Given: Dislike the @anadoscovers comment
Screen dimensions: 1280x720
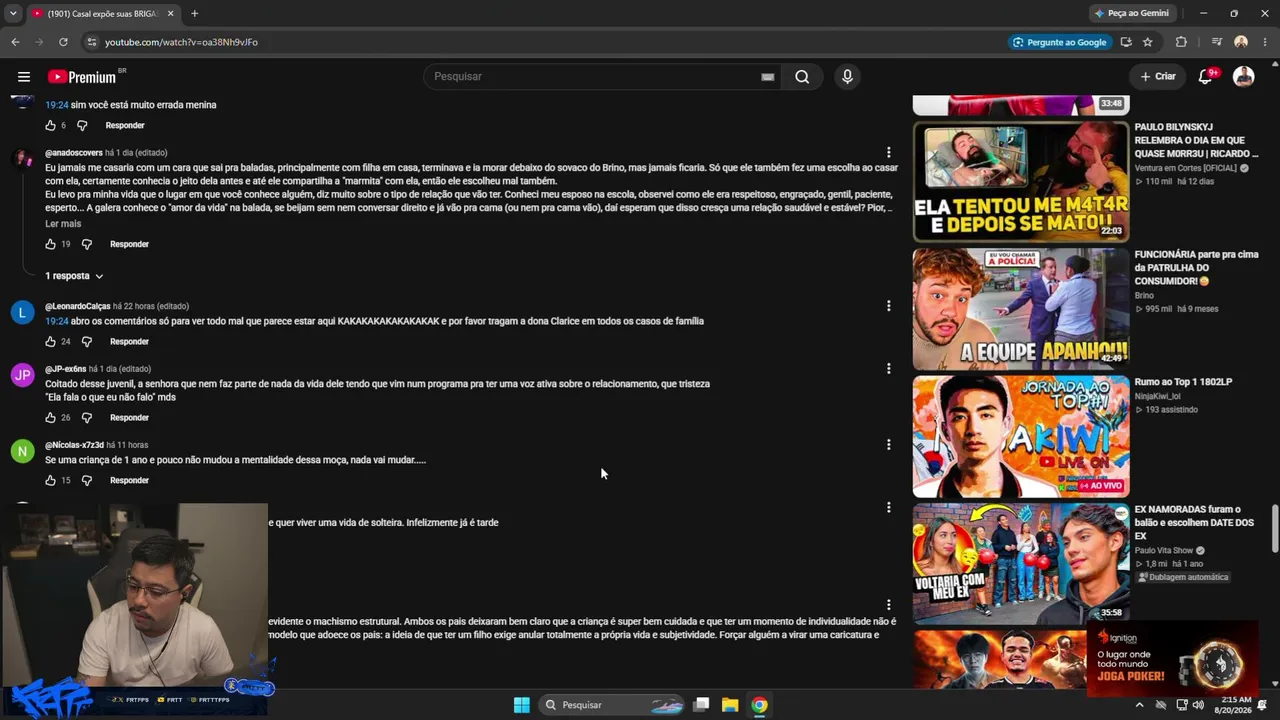Looking at the screenshot, I should (x=86, y=244).
